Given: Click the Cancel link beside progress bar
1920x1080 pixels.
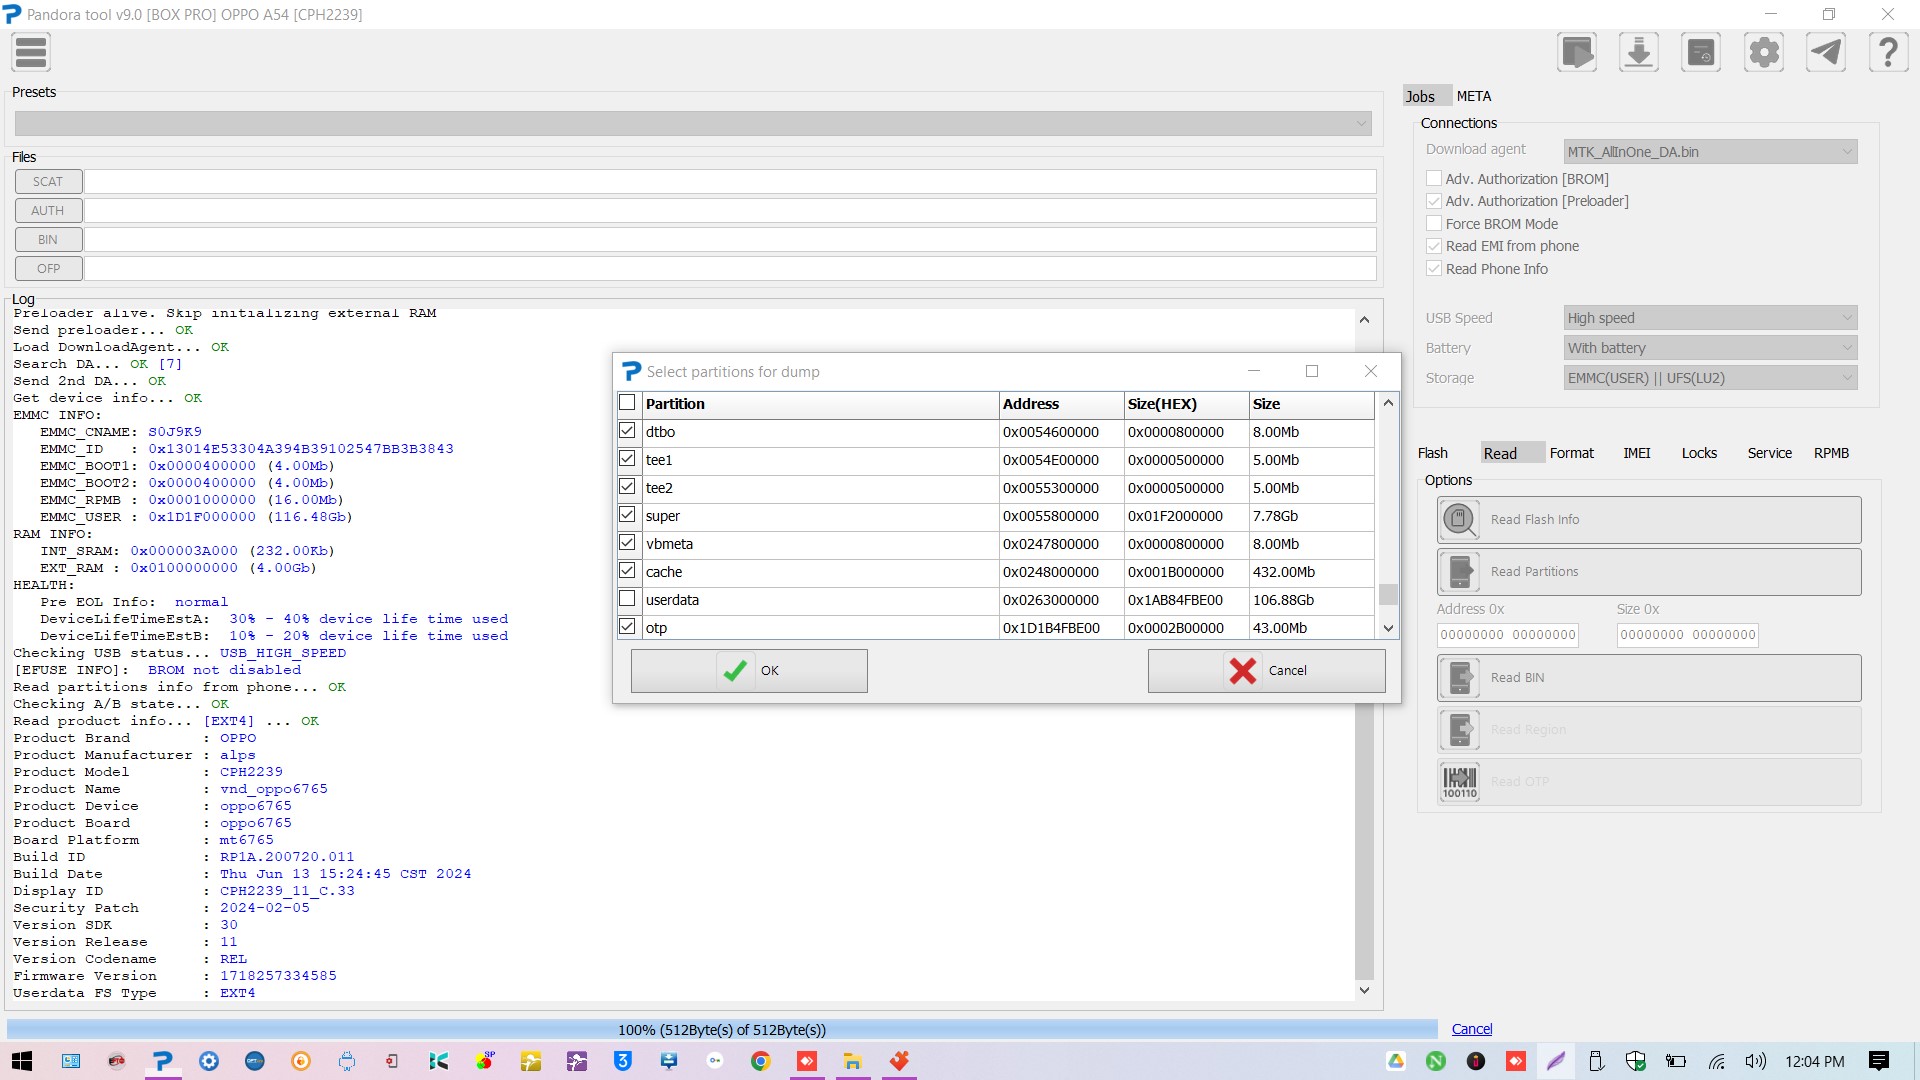Looking at the screenshot, I should pyautogui.click(x=1471, y=1029).
